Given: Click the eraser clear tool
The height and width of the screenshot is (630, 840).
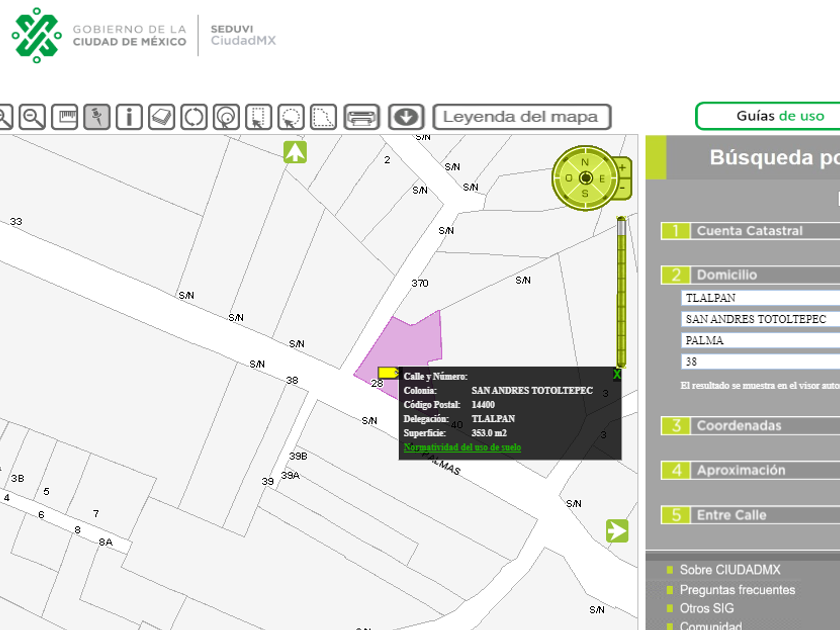Looking at the screenshot, I should click(162, 117).
